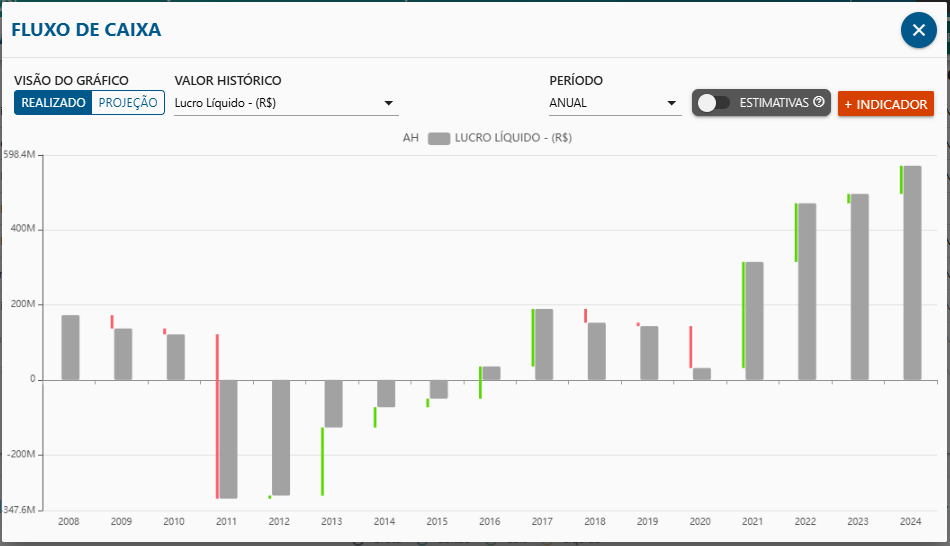Image resolution: width=950 pixels, height=546 pixels.
Task: Click the green AH marker for 2021
Action: pos(743,314)
